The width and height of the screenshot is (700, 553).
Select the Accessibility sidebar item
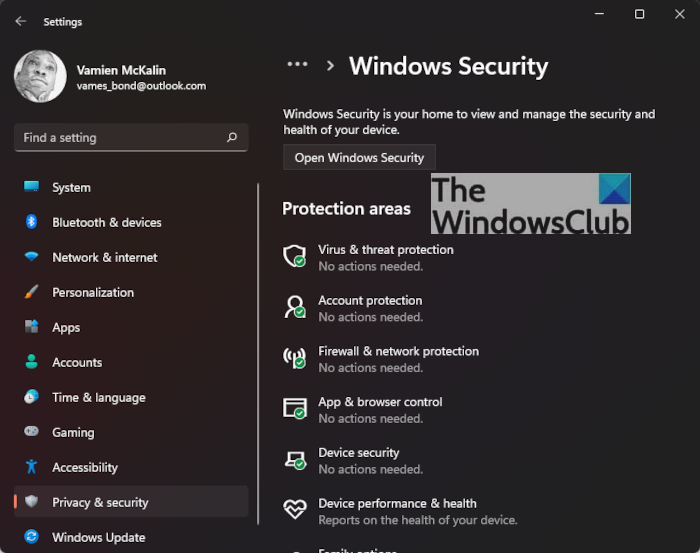85,467
